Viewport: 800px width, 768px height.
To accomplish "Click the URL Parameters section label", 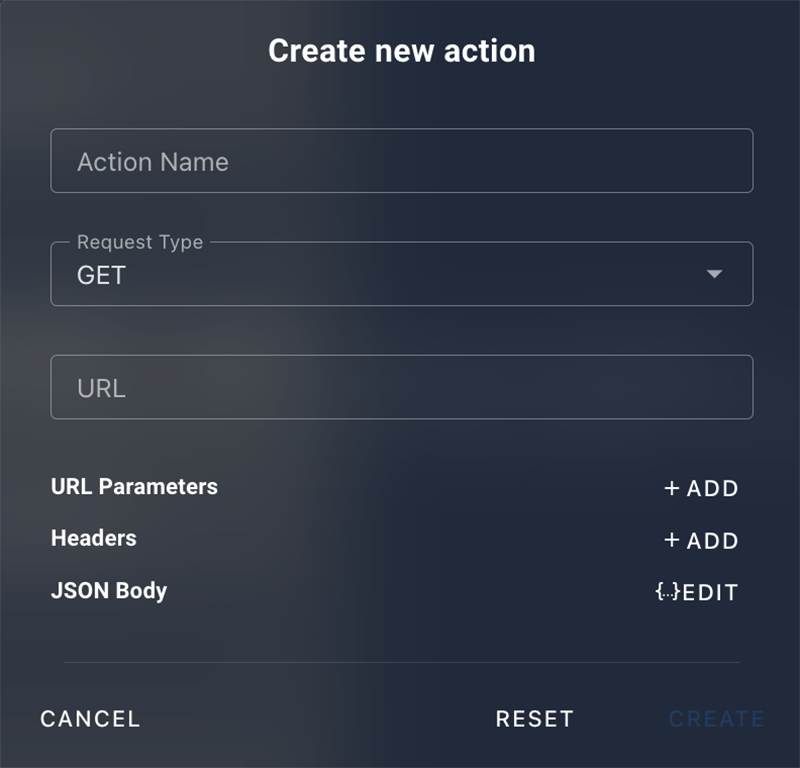I will pyautogui.click(x=134, y=486).
